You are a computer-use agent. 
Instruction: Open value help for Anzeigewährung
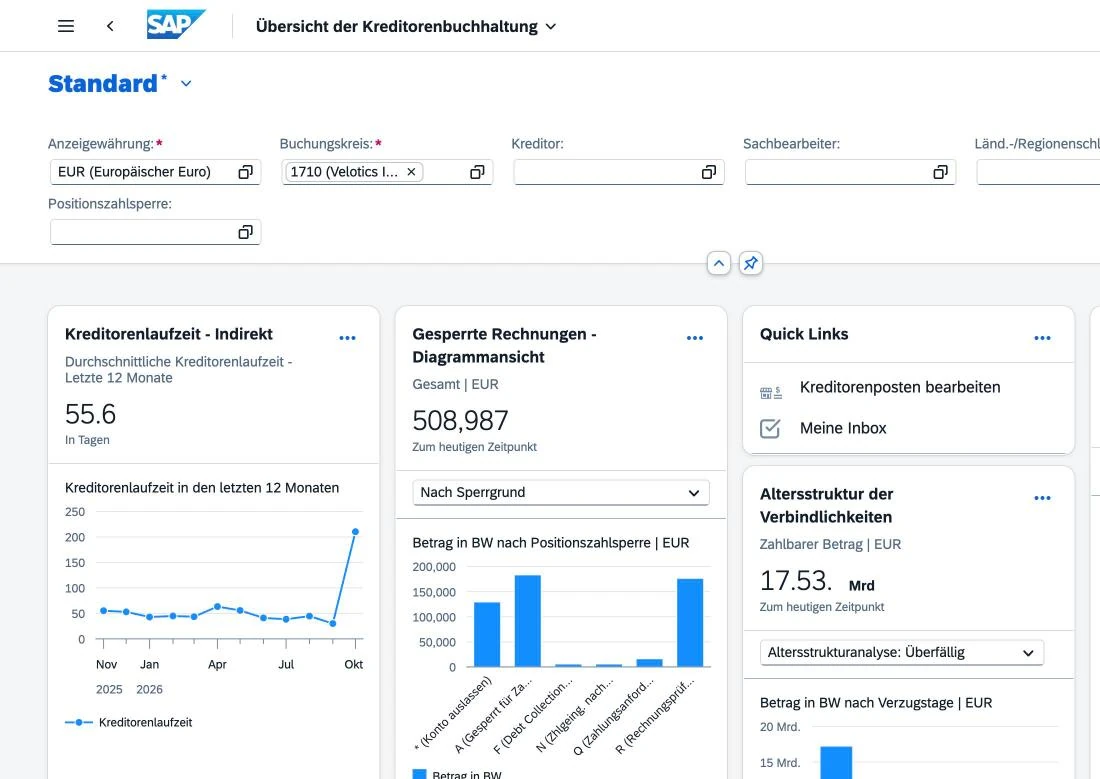pos(245,172)
